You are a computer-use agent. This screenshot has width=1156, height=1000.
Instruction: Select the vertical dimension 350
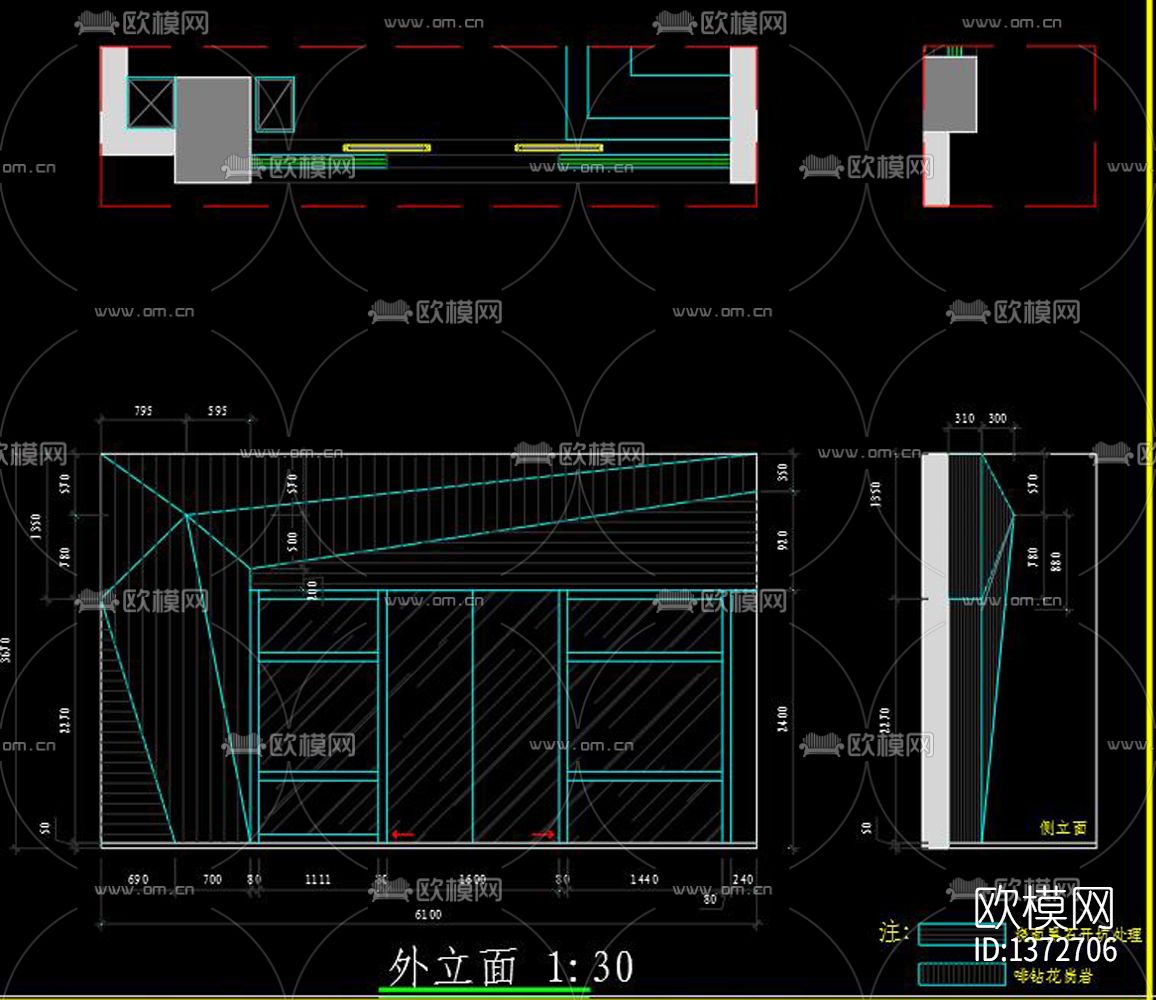pos(782,472)
